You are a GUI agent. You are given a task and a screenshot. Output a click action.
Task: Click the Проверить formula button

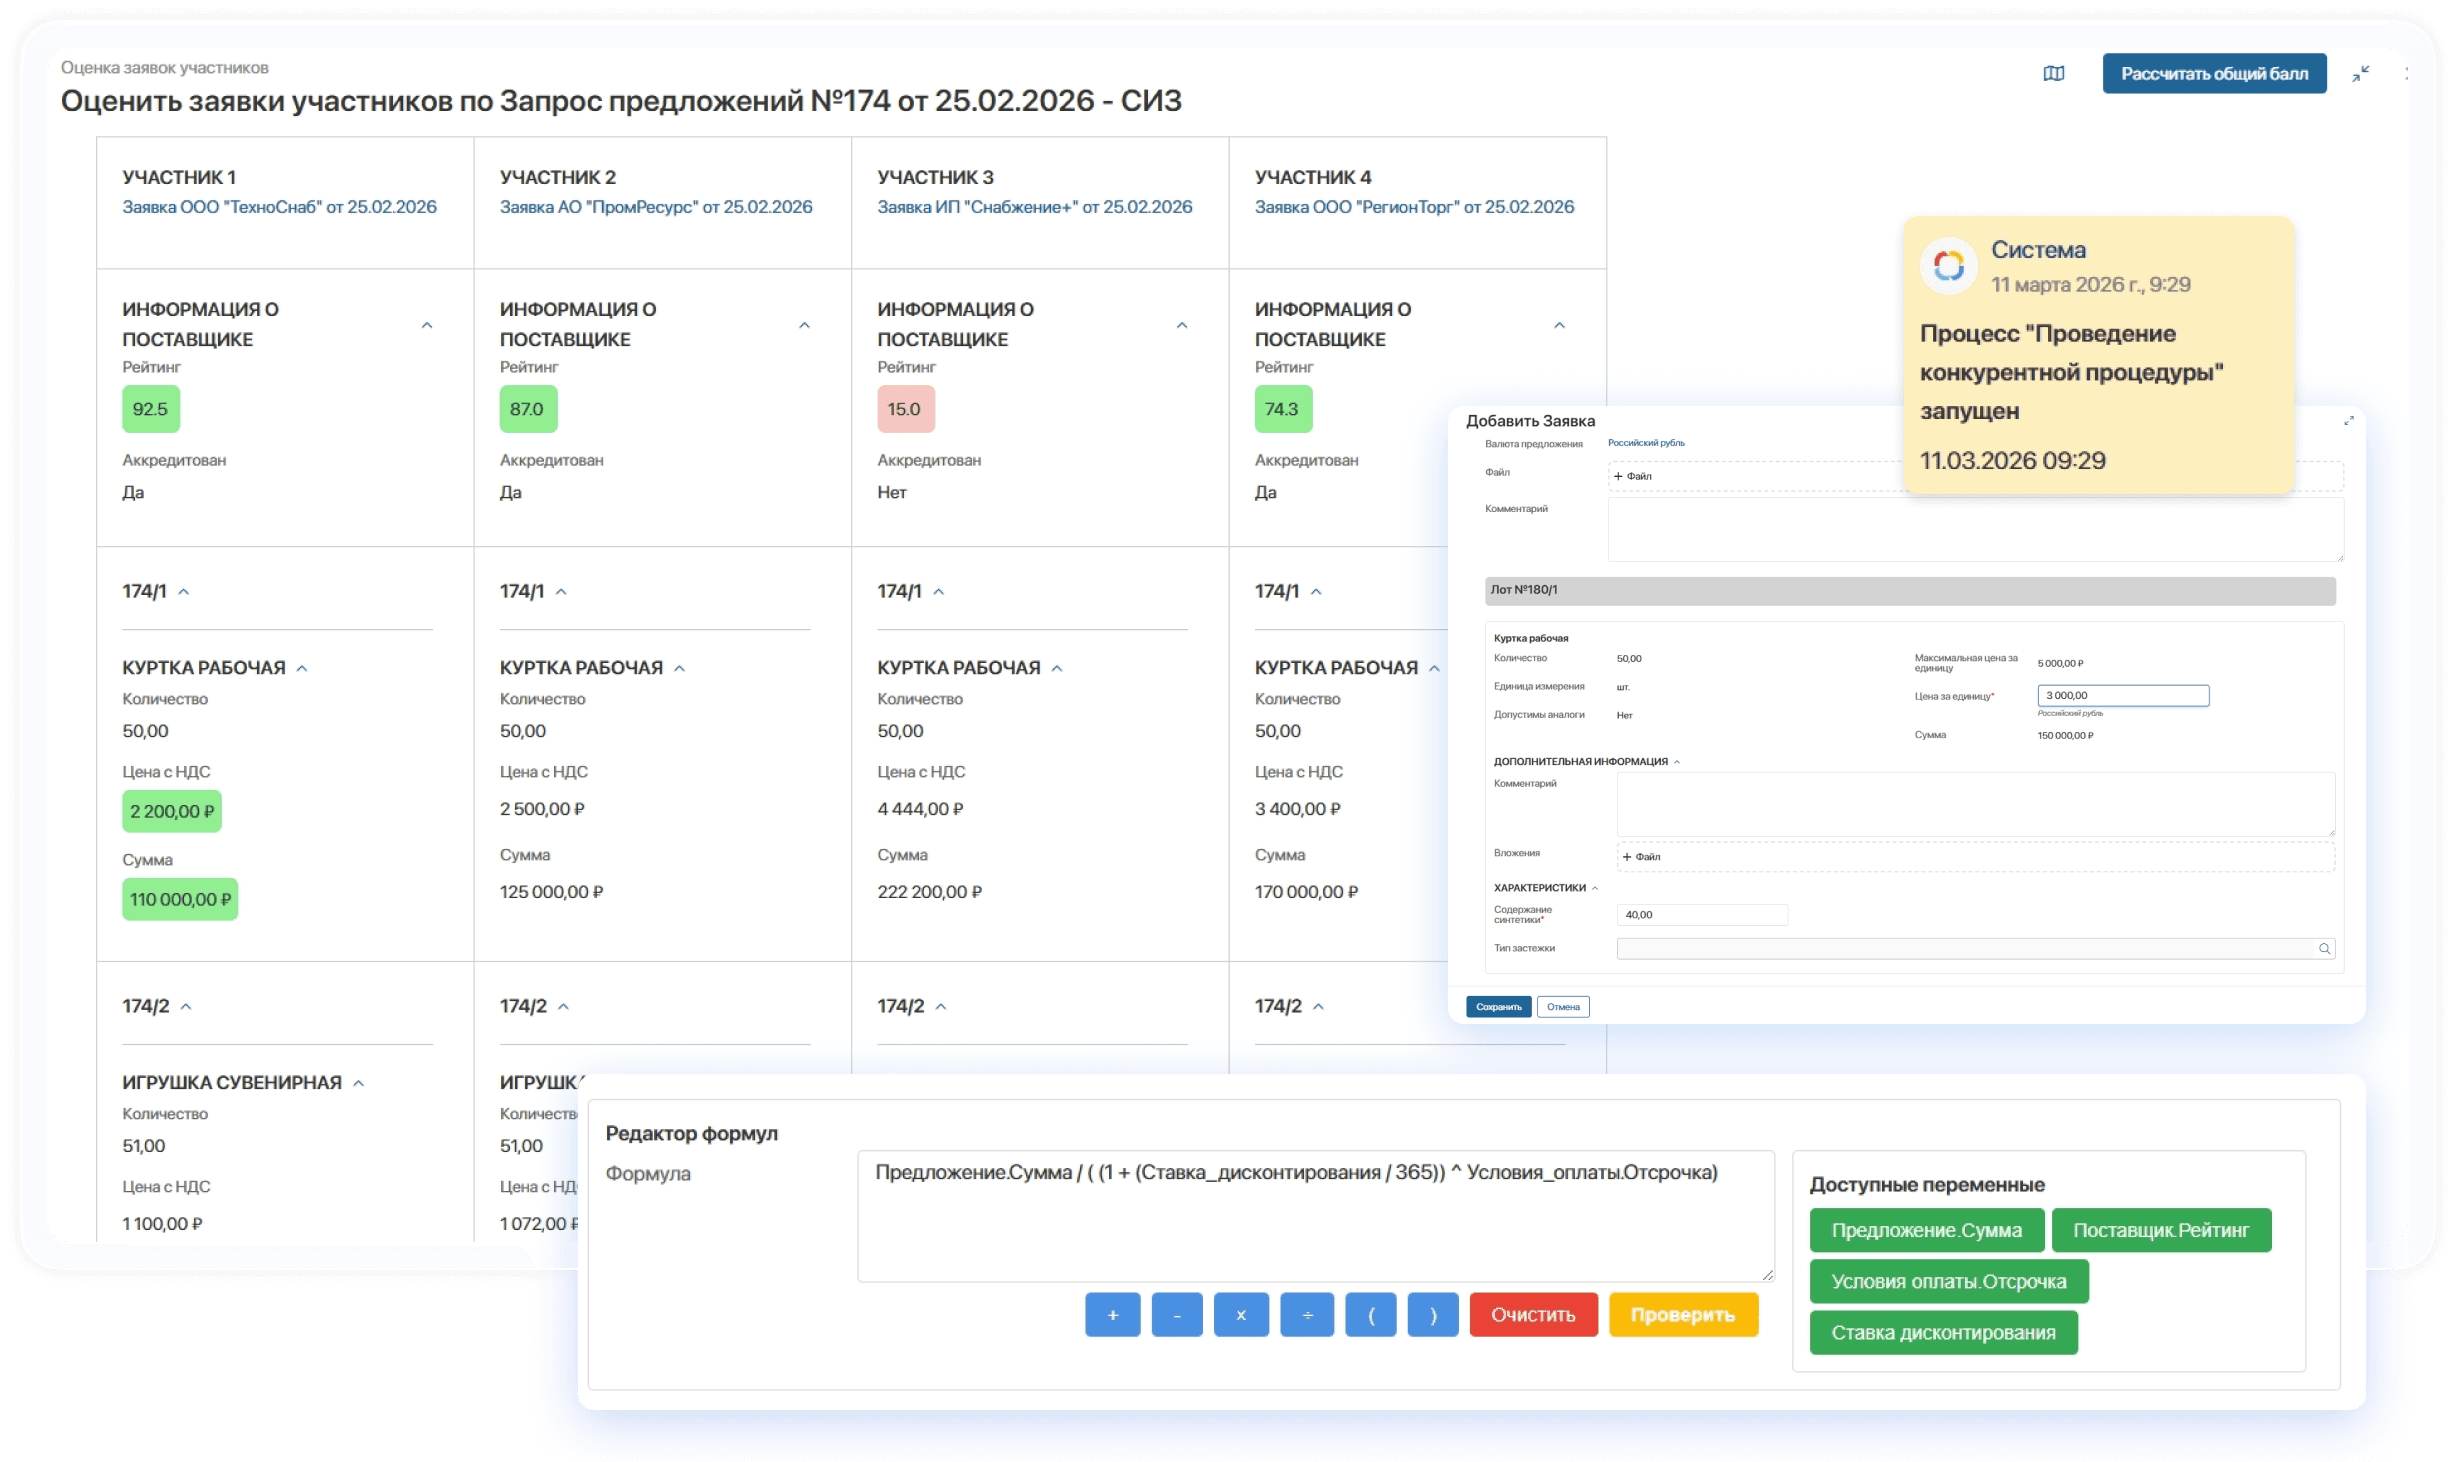(x=1682, y=1315)
